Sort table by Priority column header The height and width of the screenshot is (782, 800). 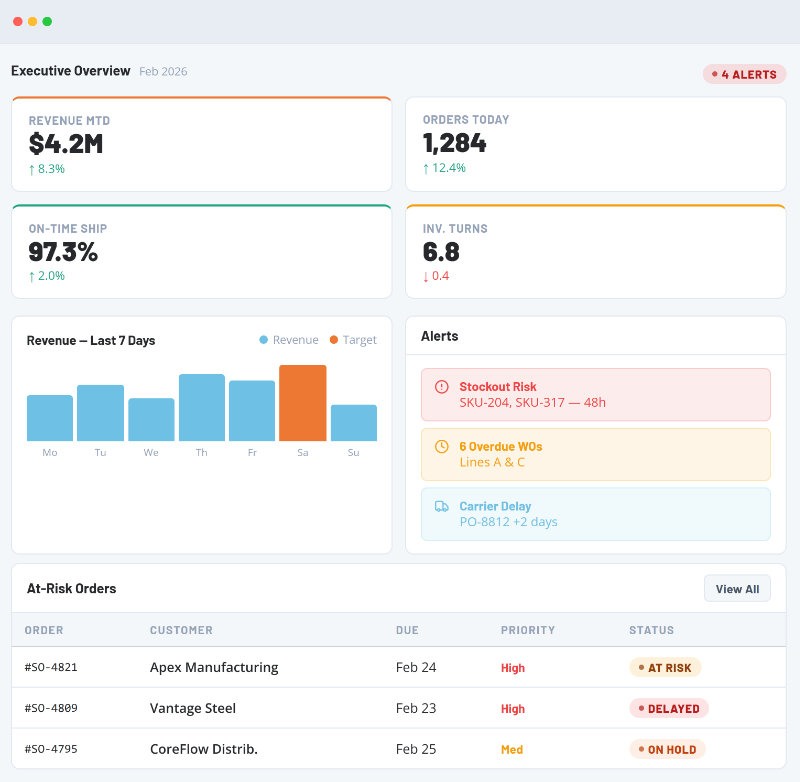pos(527,630)
